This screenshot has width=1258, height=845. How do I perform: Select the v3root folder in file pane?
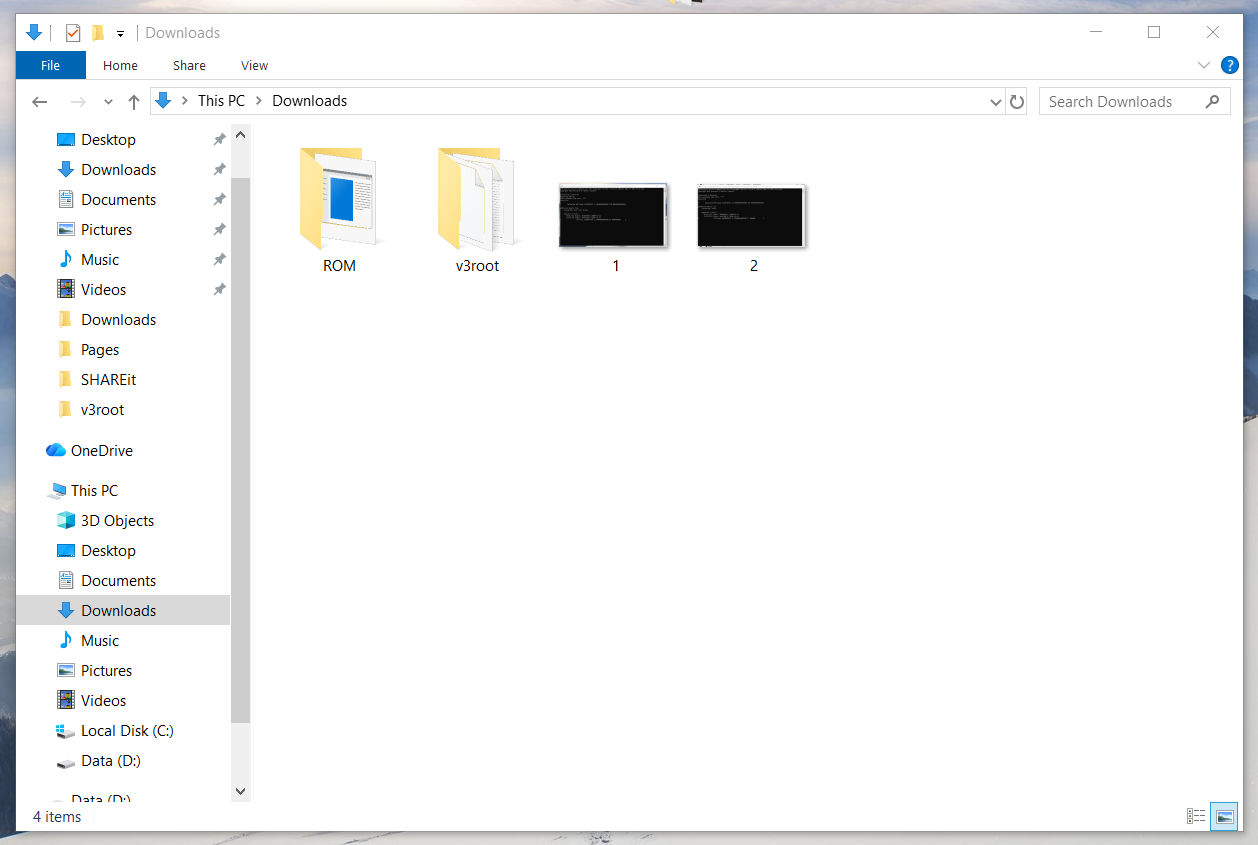point(477,211)
